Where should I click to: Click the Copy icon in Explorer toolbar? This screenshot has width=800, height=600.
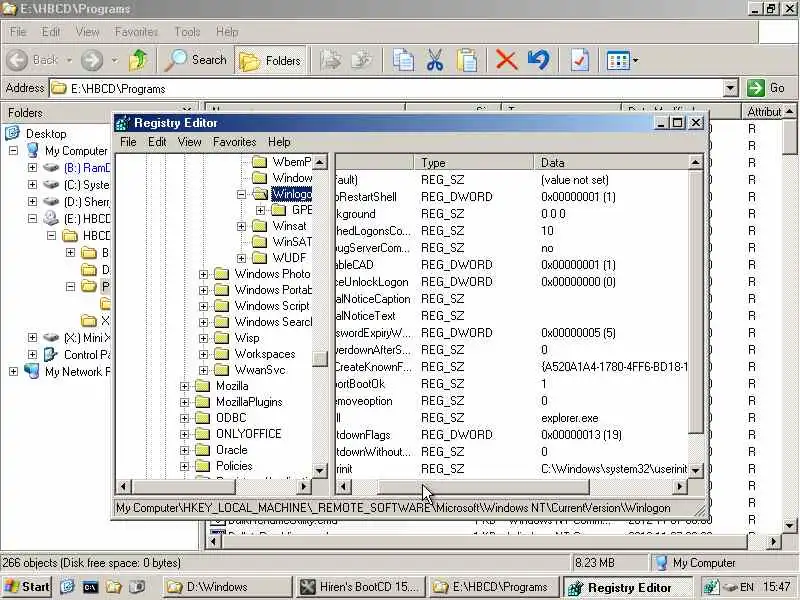(403, 60)
